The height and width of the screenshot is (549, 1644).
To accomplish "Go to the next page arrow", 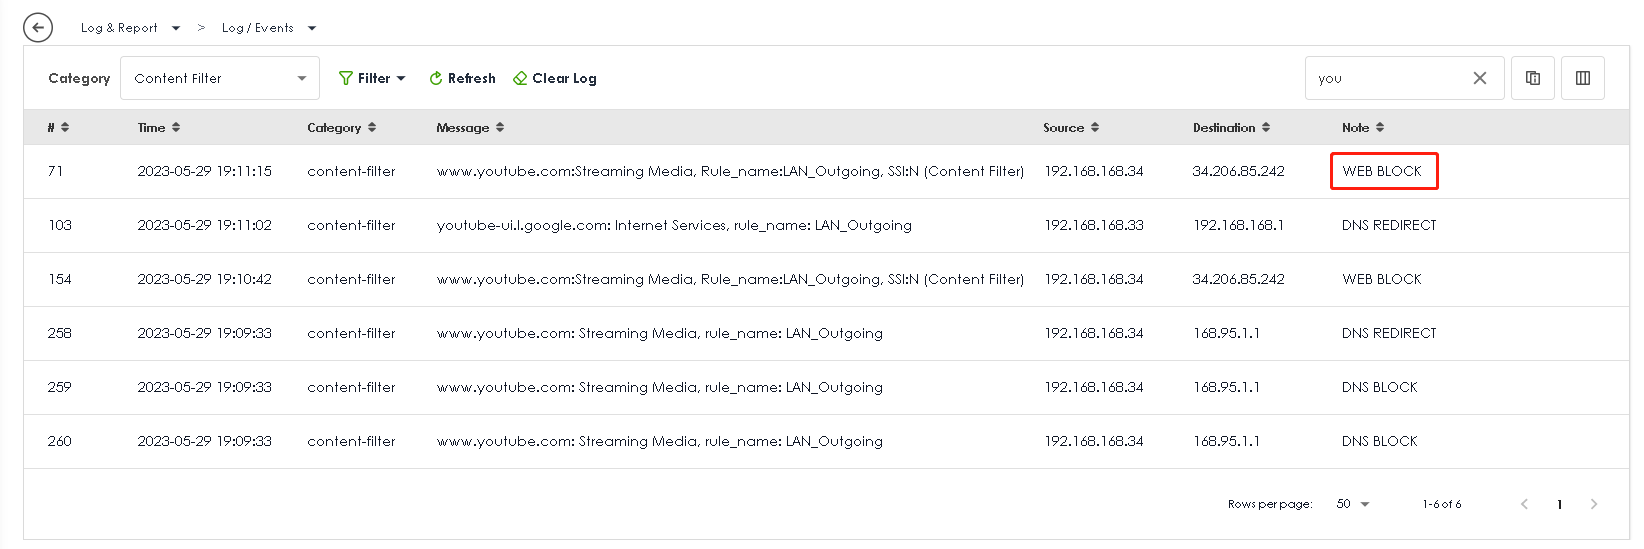I will (1594, 504).
